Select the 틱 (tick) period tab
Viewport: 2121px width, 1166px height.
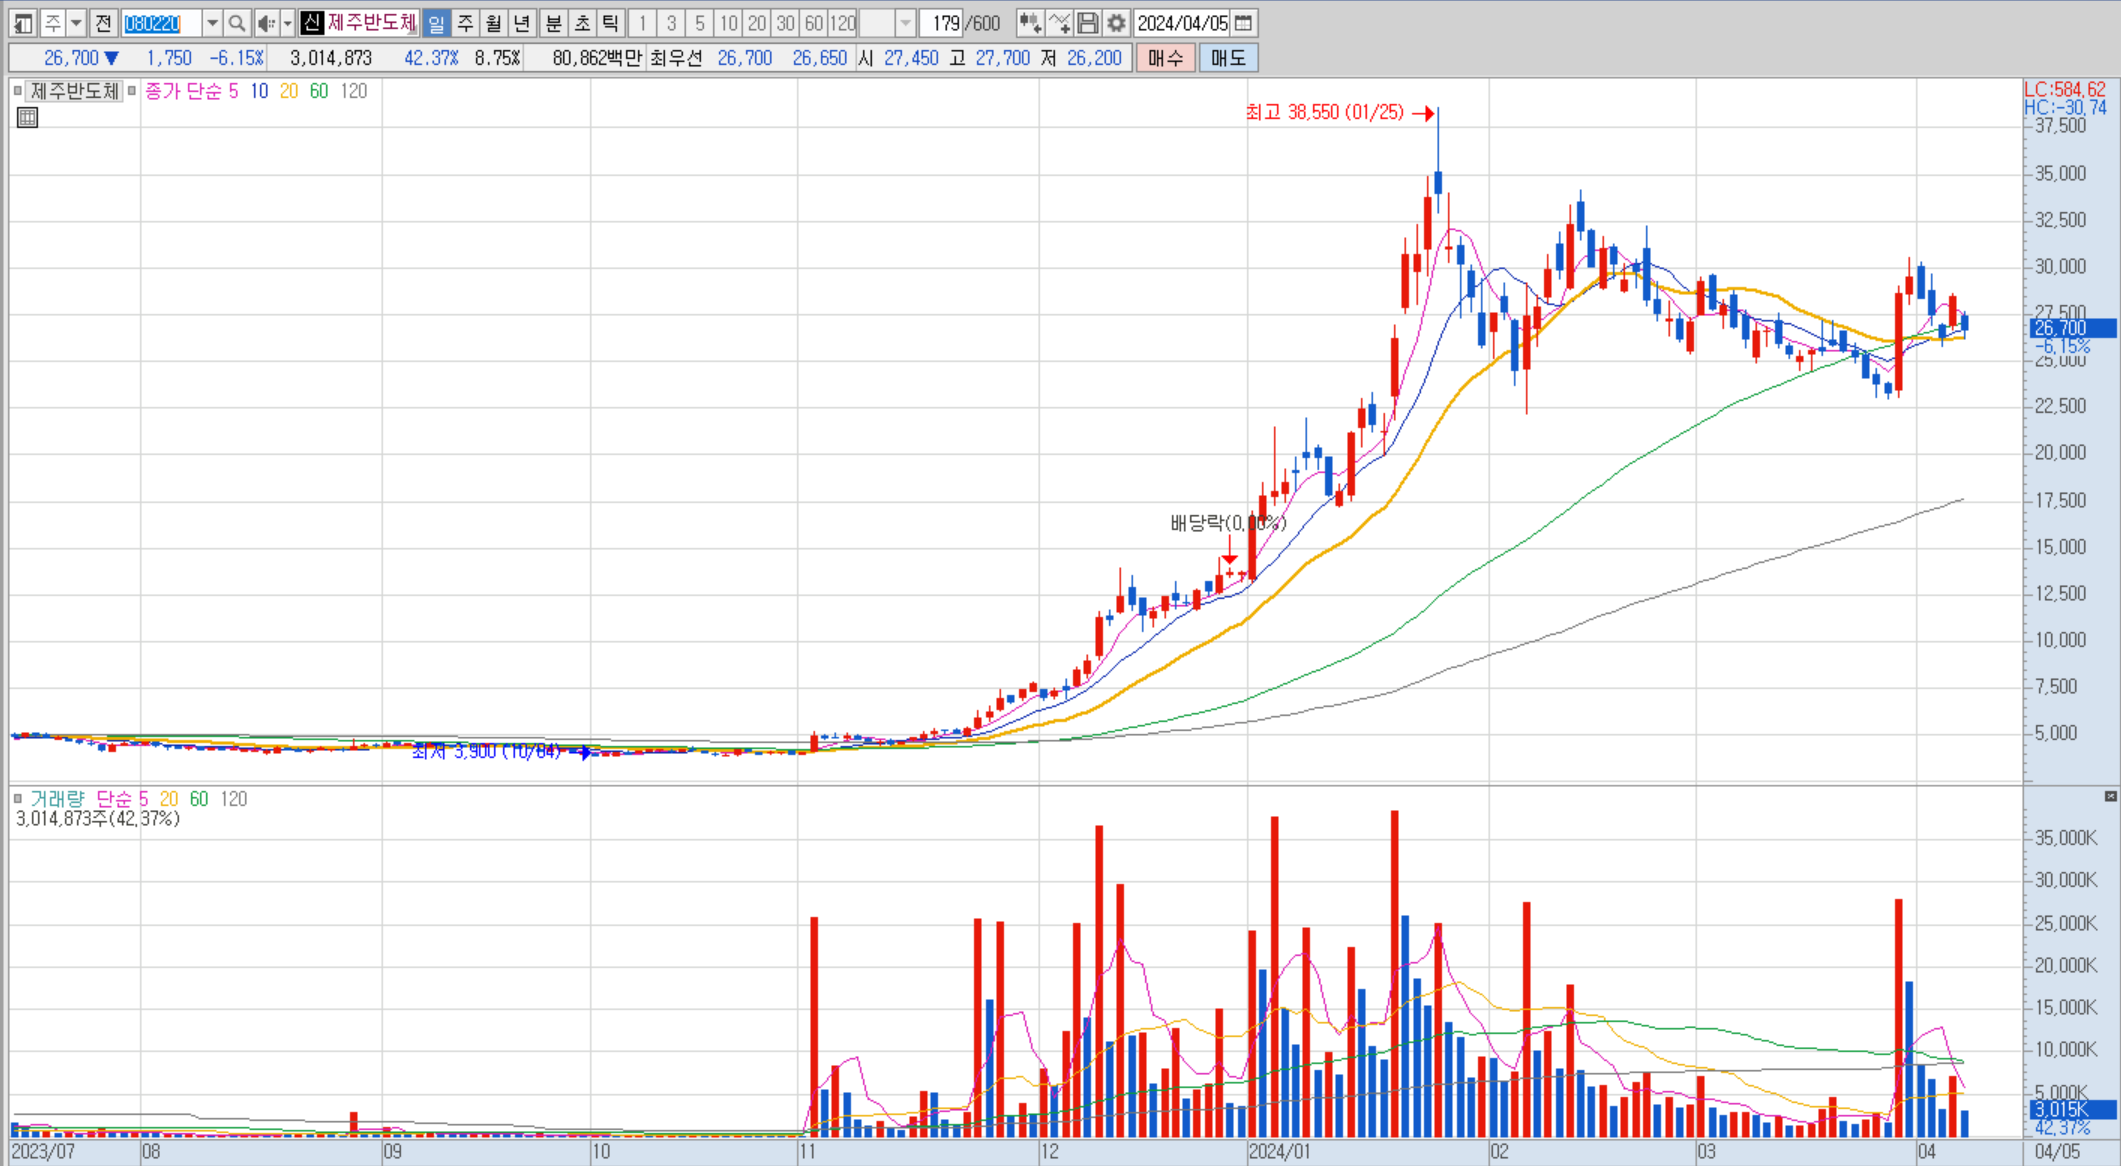coord(610,23)
